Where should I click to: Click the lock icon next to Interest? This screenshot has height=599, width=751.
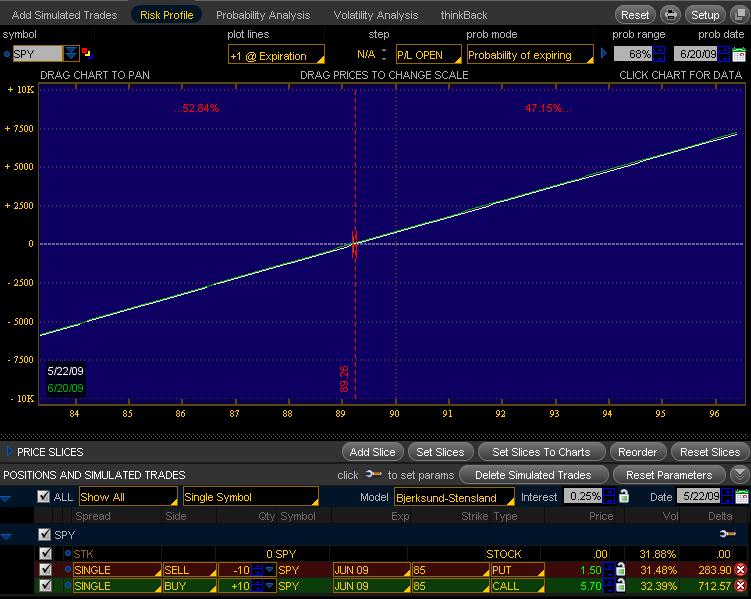pos(623,497)
